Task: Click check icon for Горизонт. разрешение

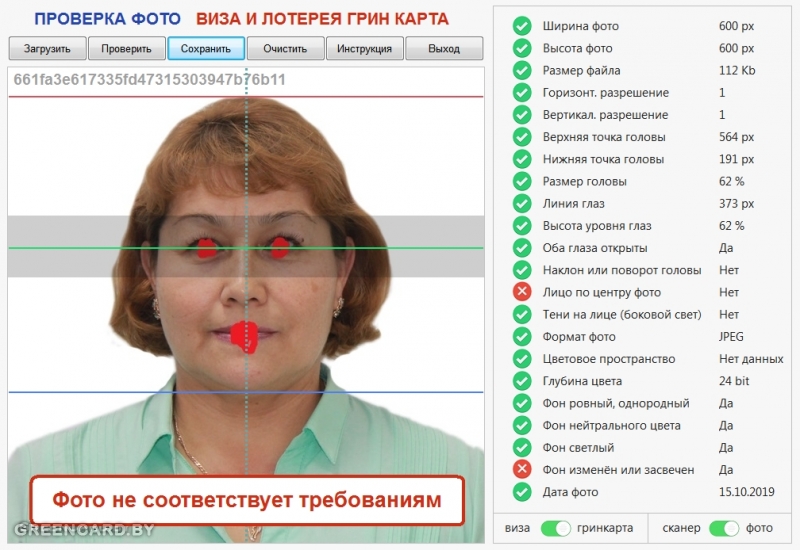Action: [522, 92]
